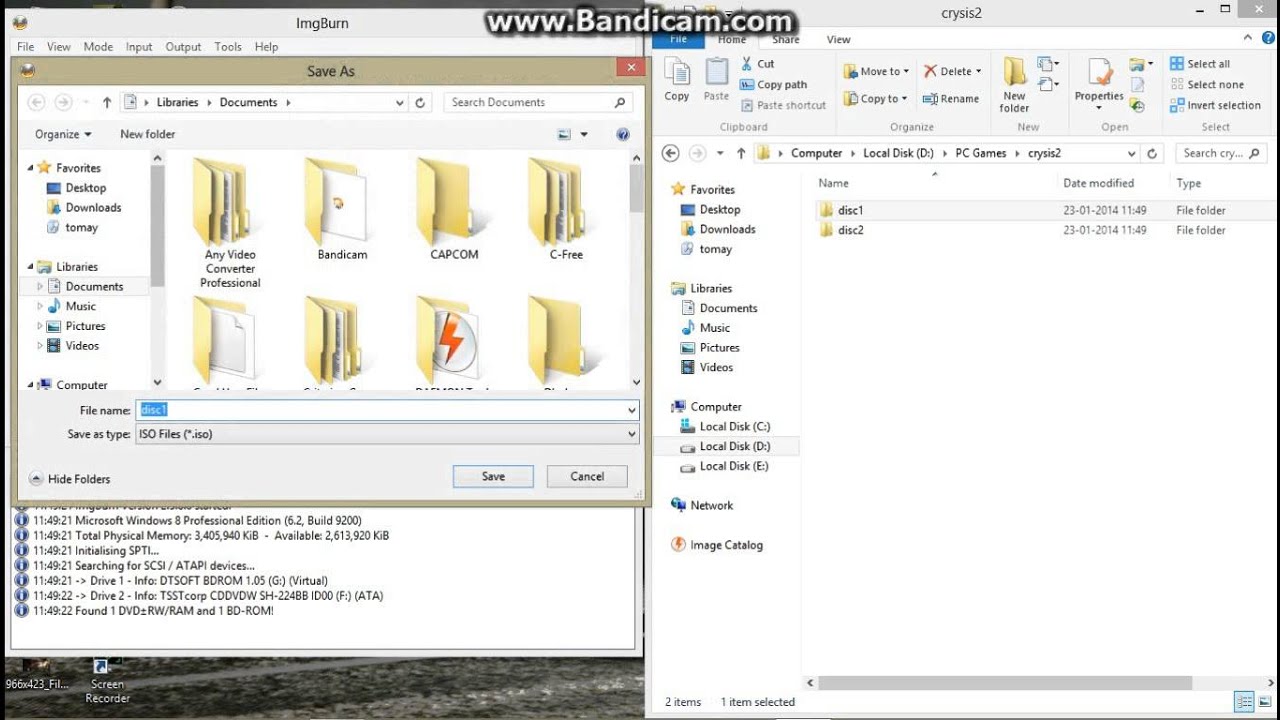Select the CAPCOM folder
Image resolution: width=1280 pixels, height=720 pixels.
(454, 210)
